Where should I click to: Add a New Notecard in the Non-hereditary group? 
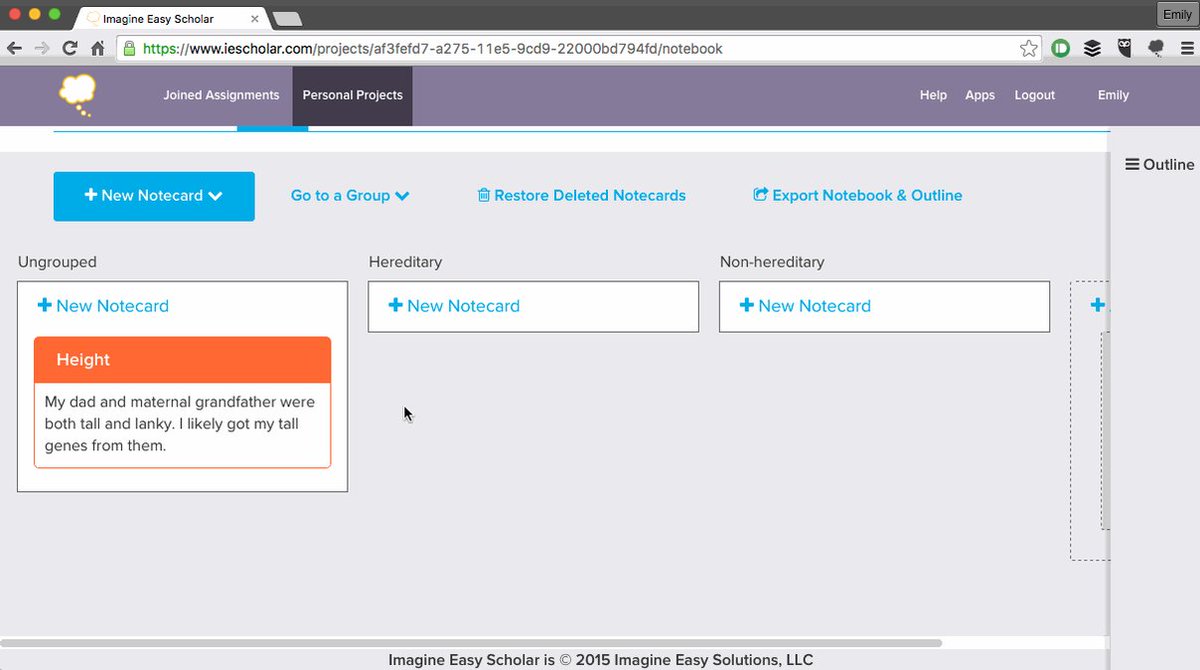pyautogui.click(x=805, y=306)
